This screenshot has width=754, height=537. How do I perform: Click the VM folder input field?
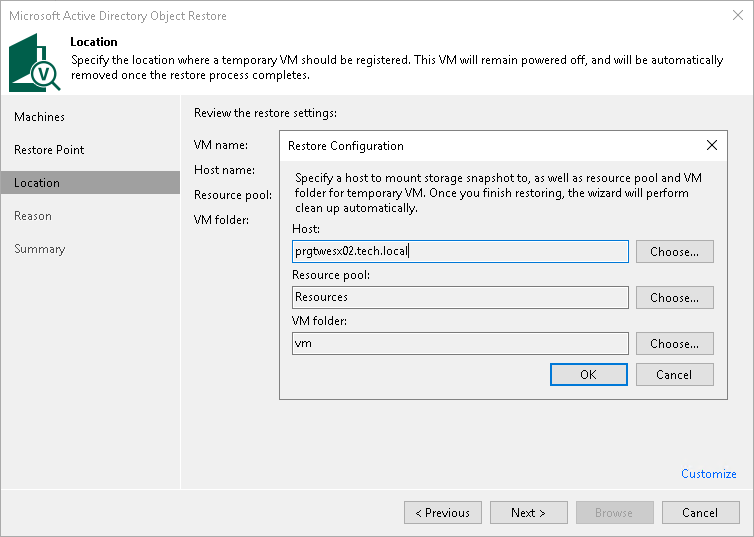tap(460, 344)
